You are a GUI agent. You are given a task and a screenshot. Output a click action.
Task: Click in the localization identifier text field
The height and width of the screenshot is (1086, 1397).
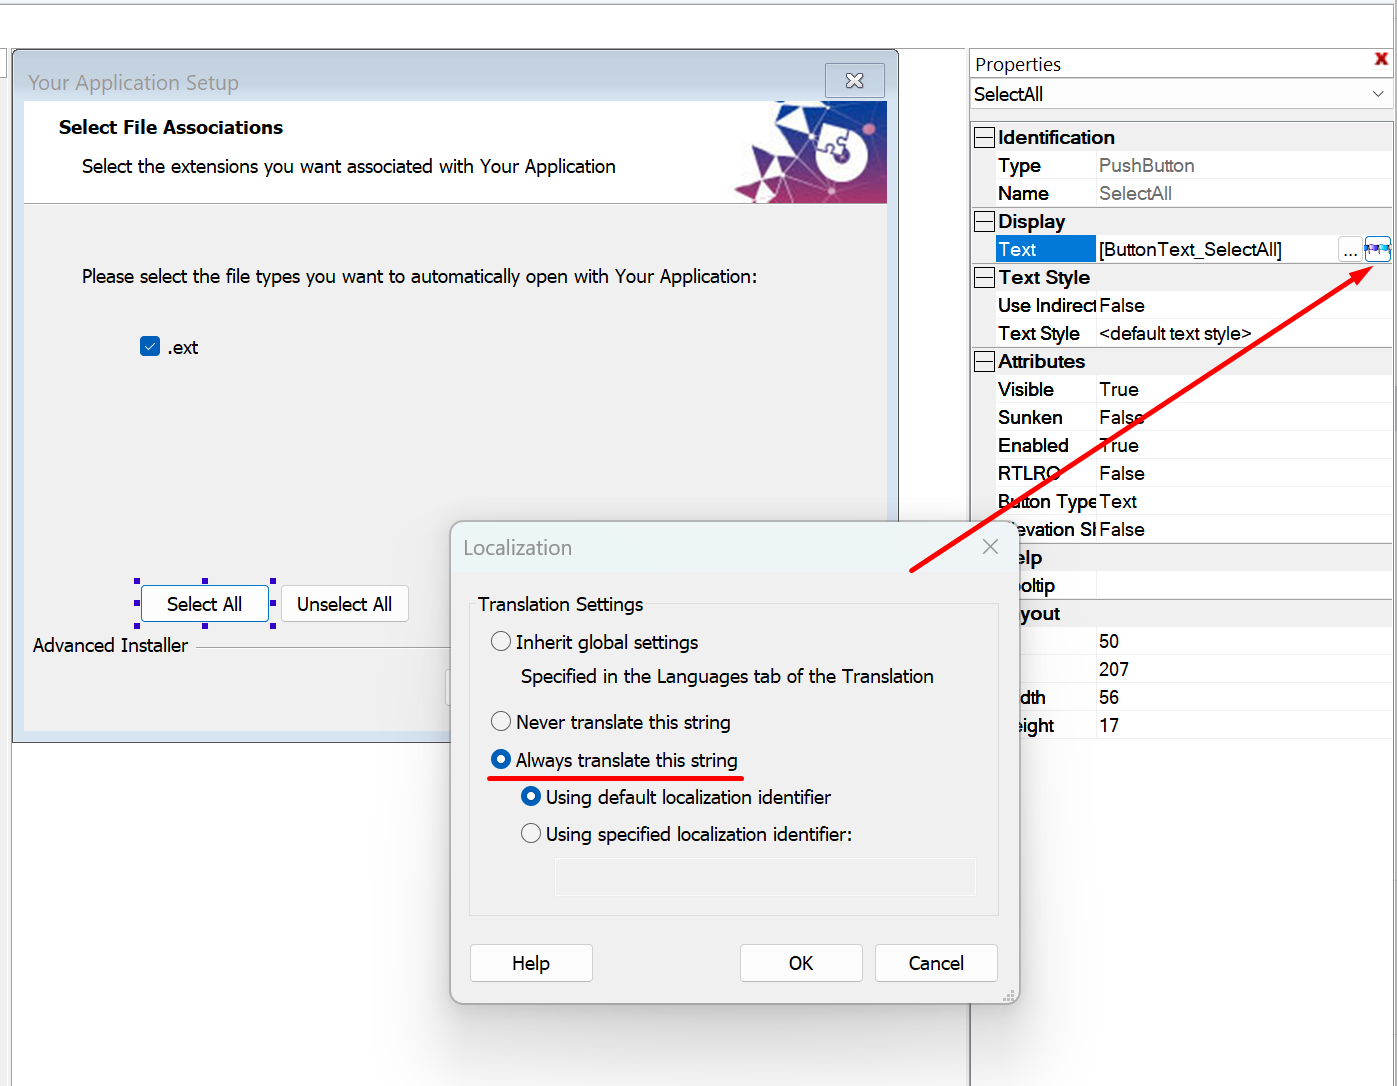pyautogui.click(x=764, y=877)
